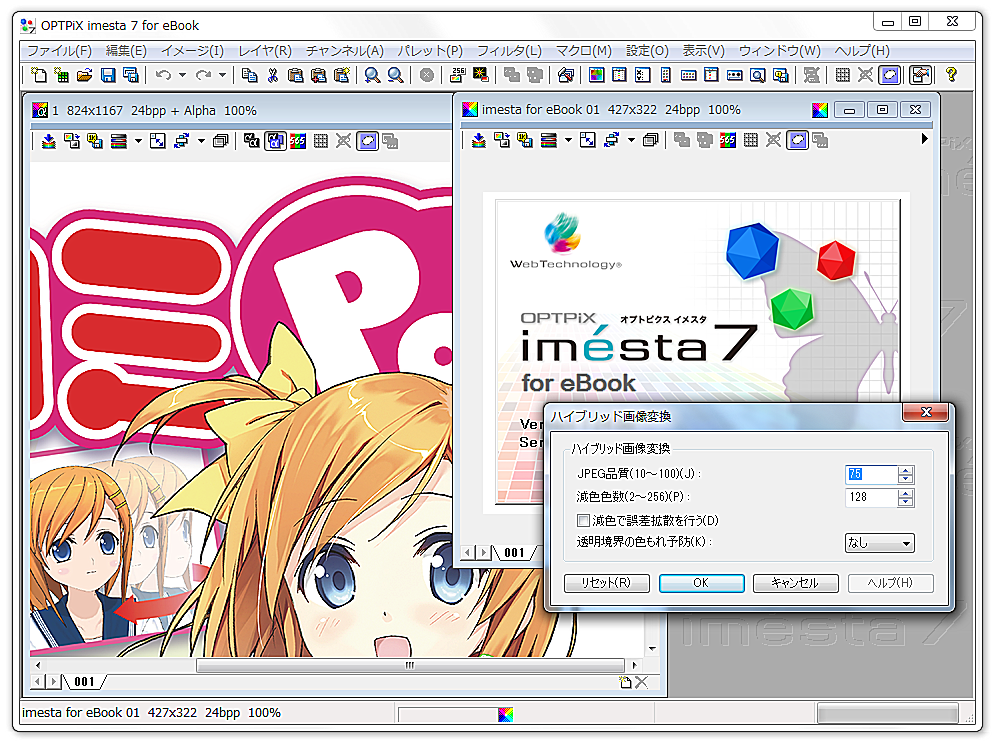
Task: Expand the transfer dropdown arrow in imesta eBook toolbar
Action: pos(631,140)
